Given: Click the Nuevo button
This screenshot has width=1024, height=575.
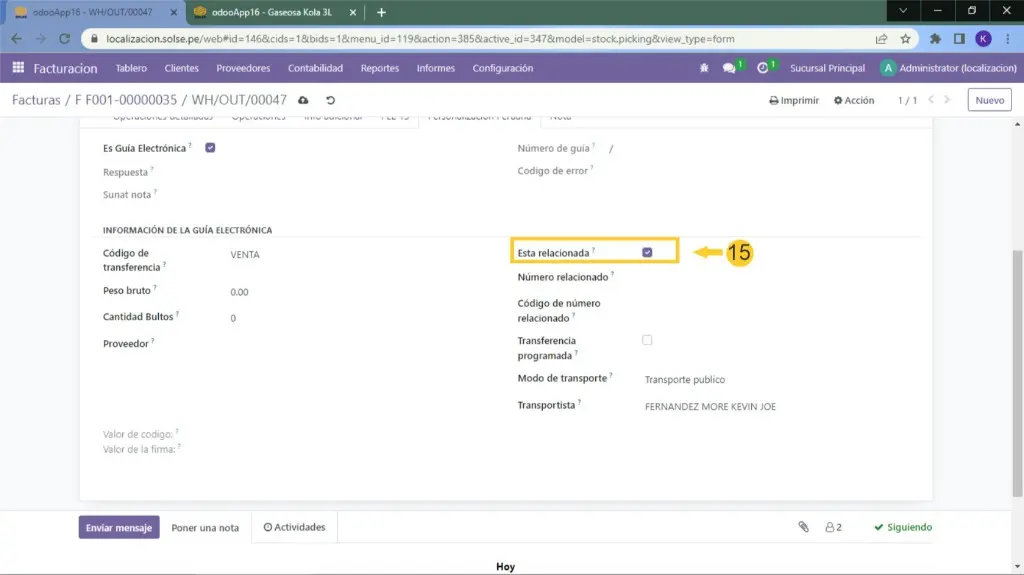Looking at the screenshot, I should pos(989,100).
